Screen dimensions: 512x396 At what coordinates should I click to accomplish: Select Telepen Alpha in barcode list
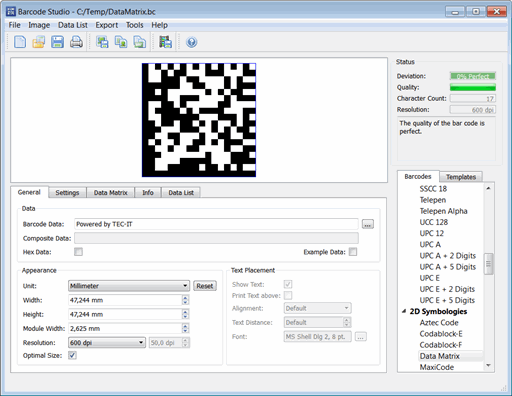click(x=443, y=211)
